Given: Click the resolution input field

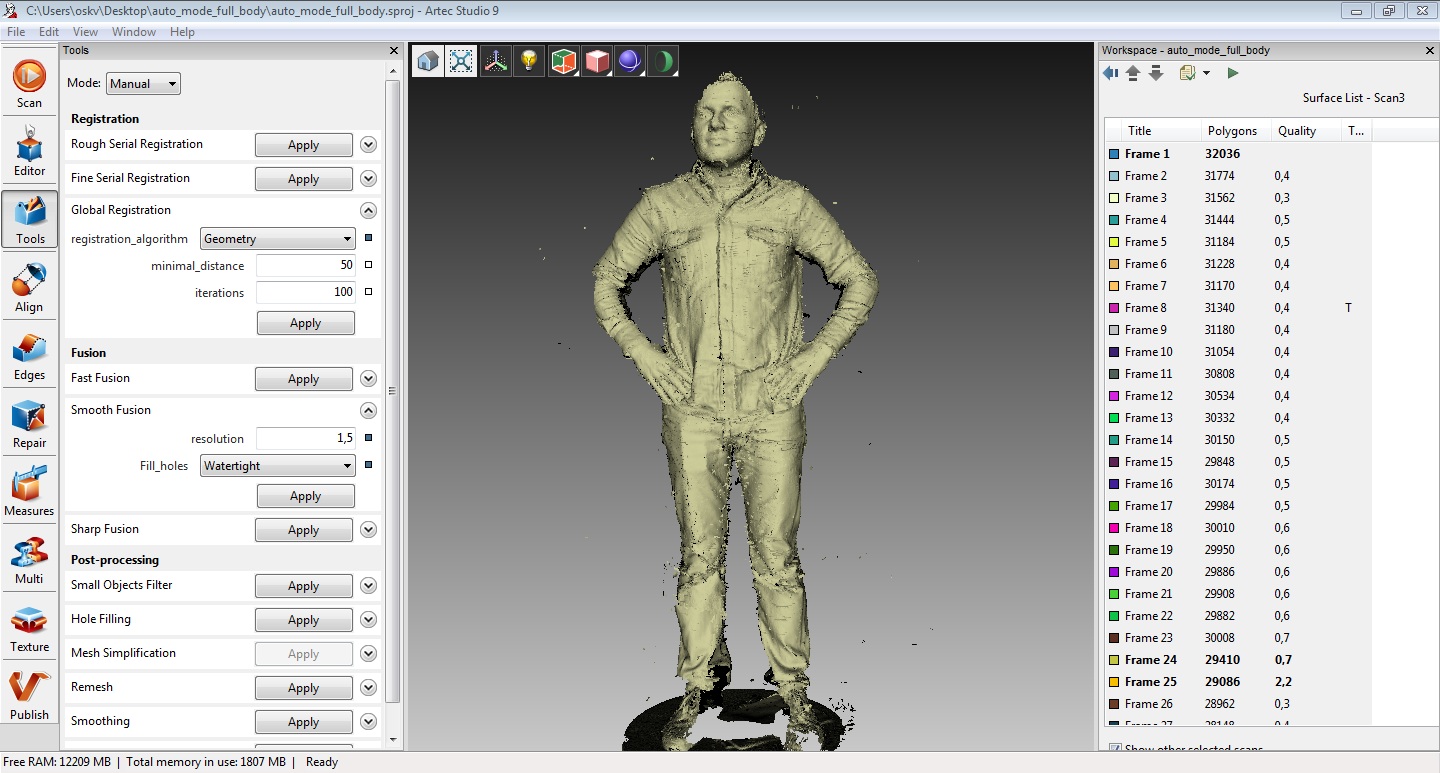Looking at the screenshot, I should tap(306, 438).
